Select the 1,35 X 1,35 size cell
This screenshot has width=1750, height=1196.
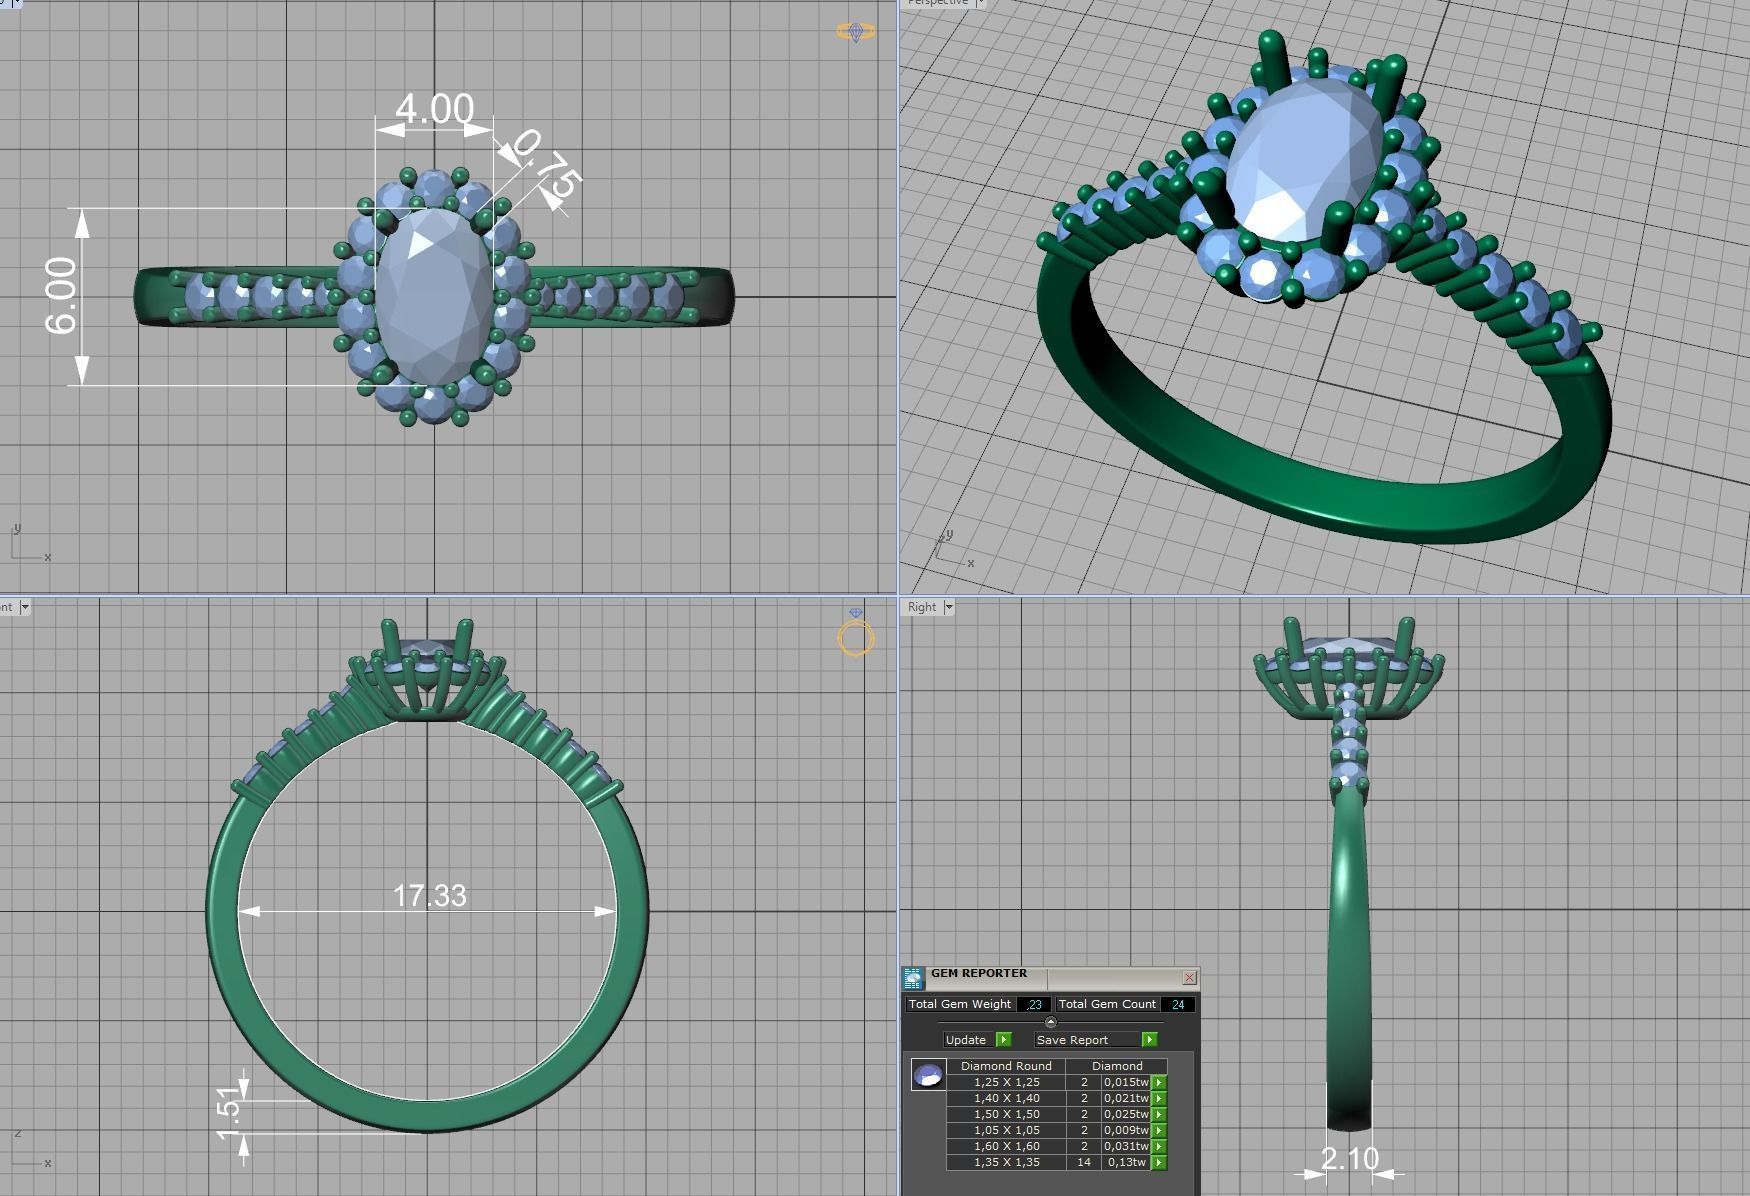pyautogui.click(x=1006, y=1162)
